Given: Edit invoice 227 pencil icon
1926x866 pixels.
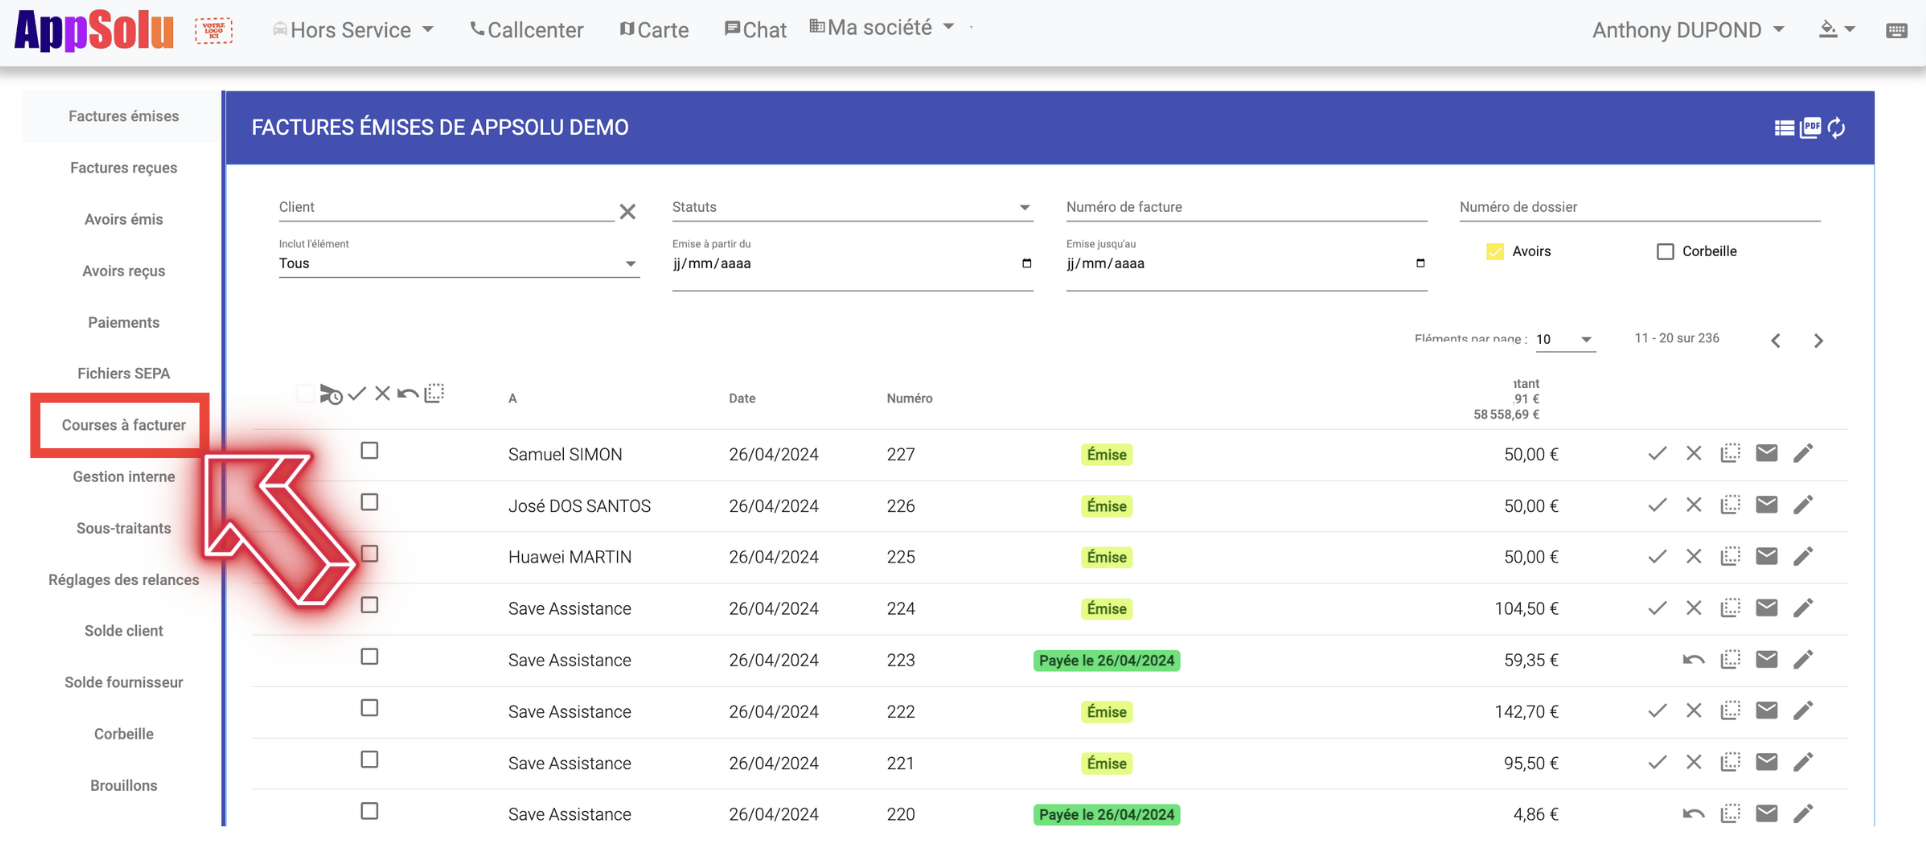Looking at the screenshot, I should [1803, 454].
